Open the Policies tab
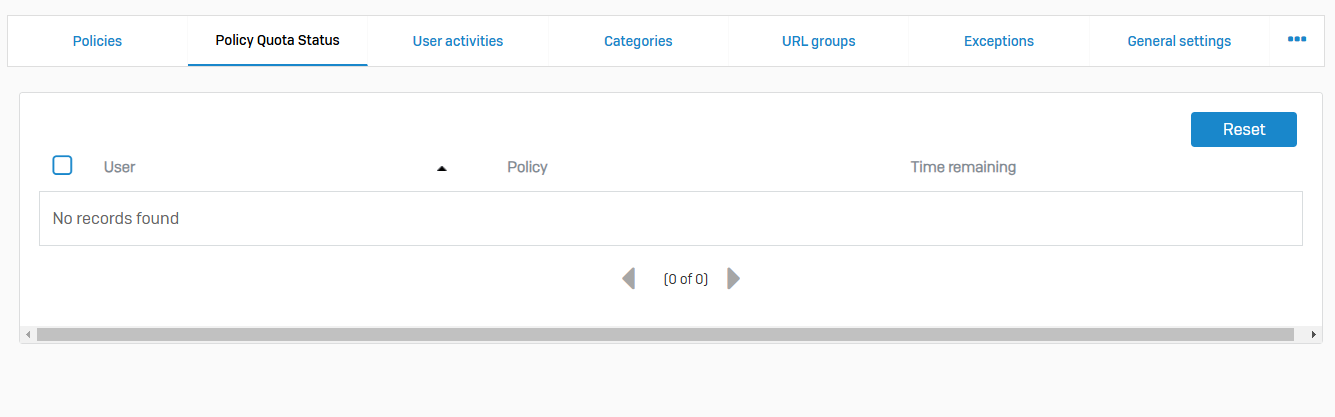The width and height of the screenshot is (1335, 417). point(97,41)
